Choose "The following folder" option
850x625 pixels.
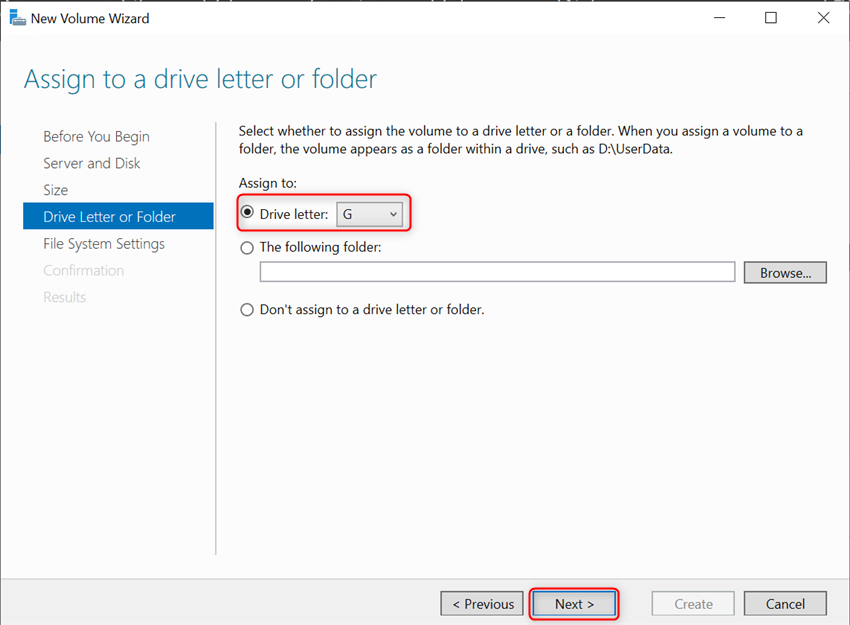246,247
